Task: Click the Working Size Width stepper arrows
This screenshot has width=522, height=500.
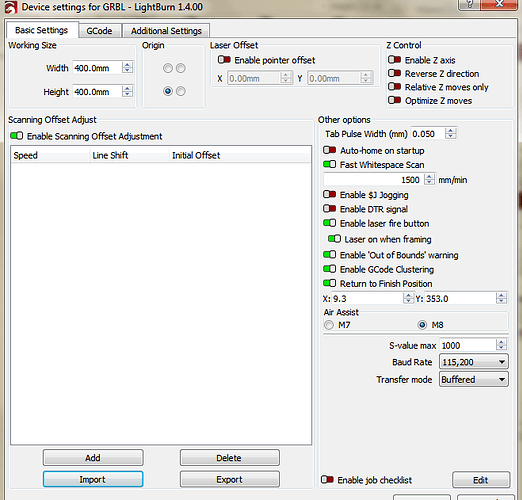Action: pos(127,68)
